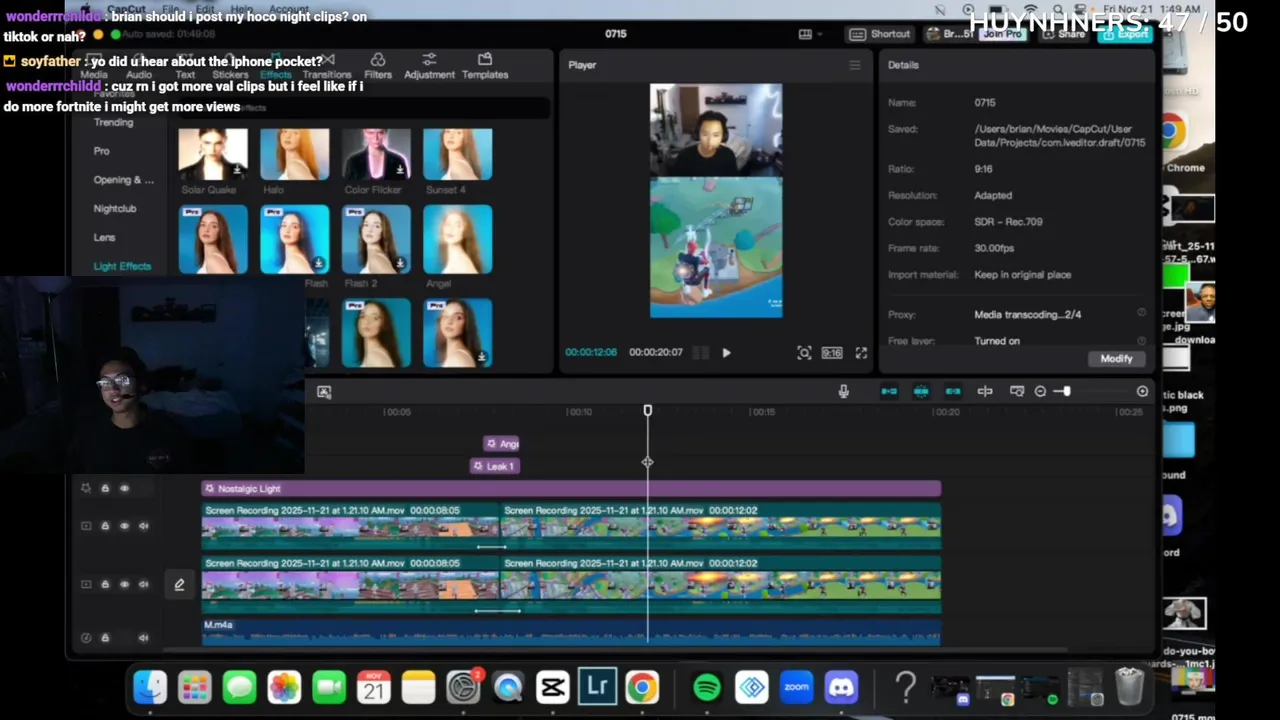This screenshot has width=1280, height=720.
Task: Click the Shortcut button in top bar
Action: click(x=879, y=34)
